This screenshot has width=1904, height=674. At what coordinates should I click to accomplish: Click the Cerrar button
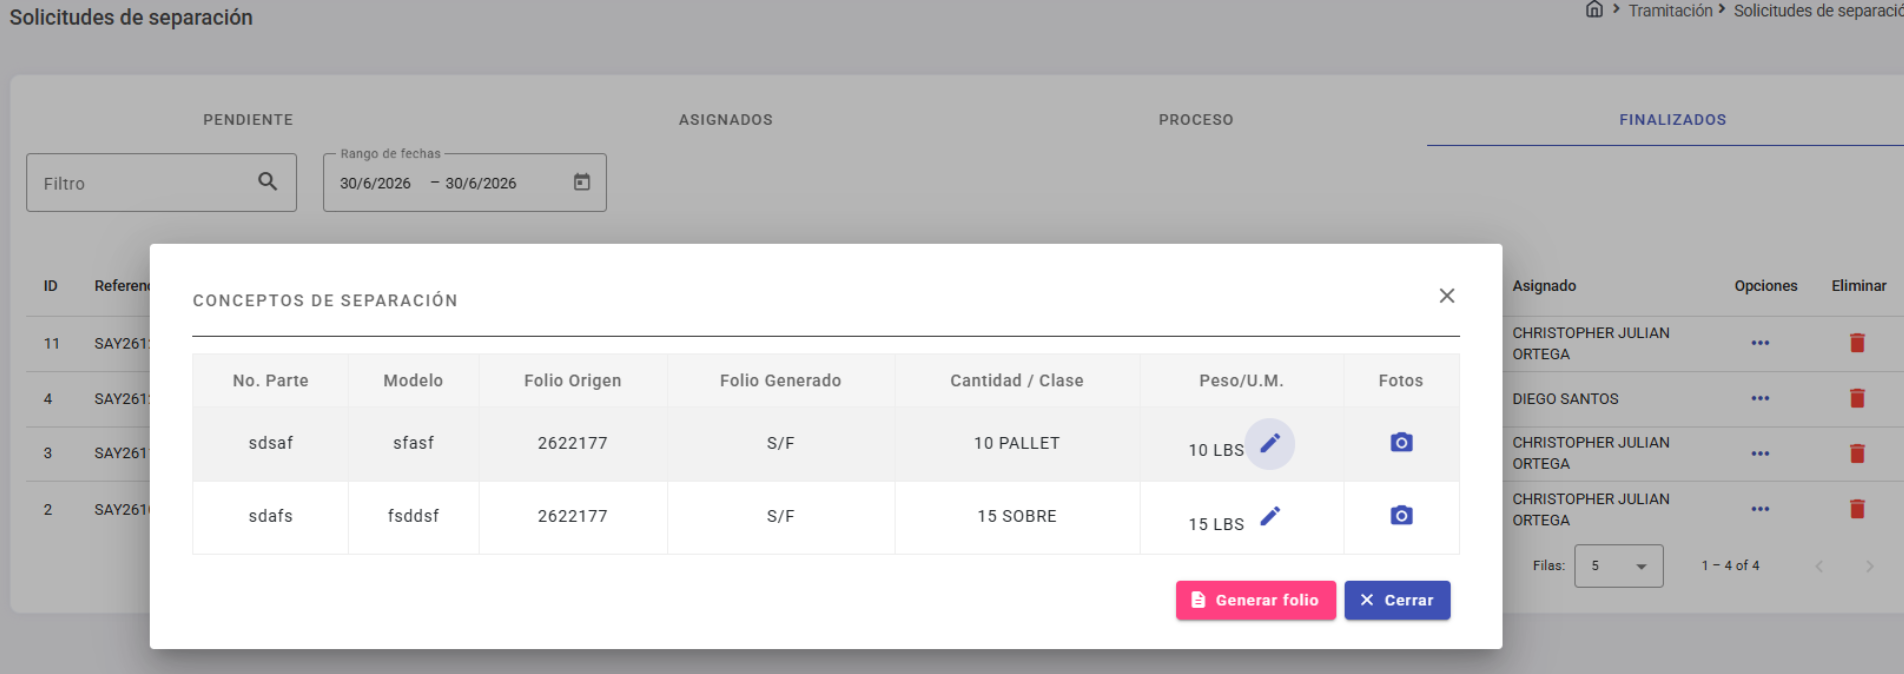point(1397,600)
